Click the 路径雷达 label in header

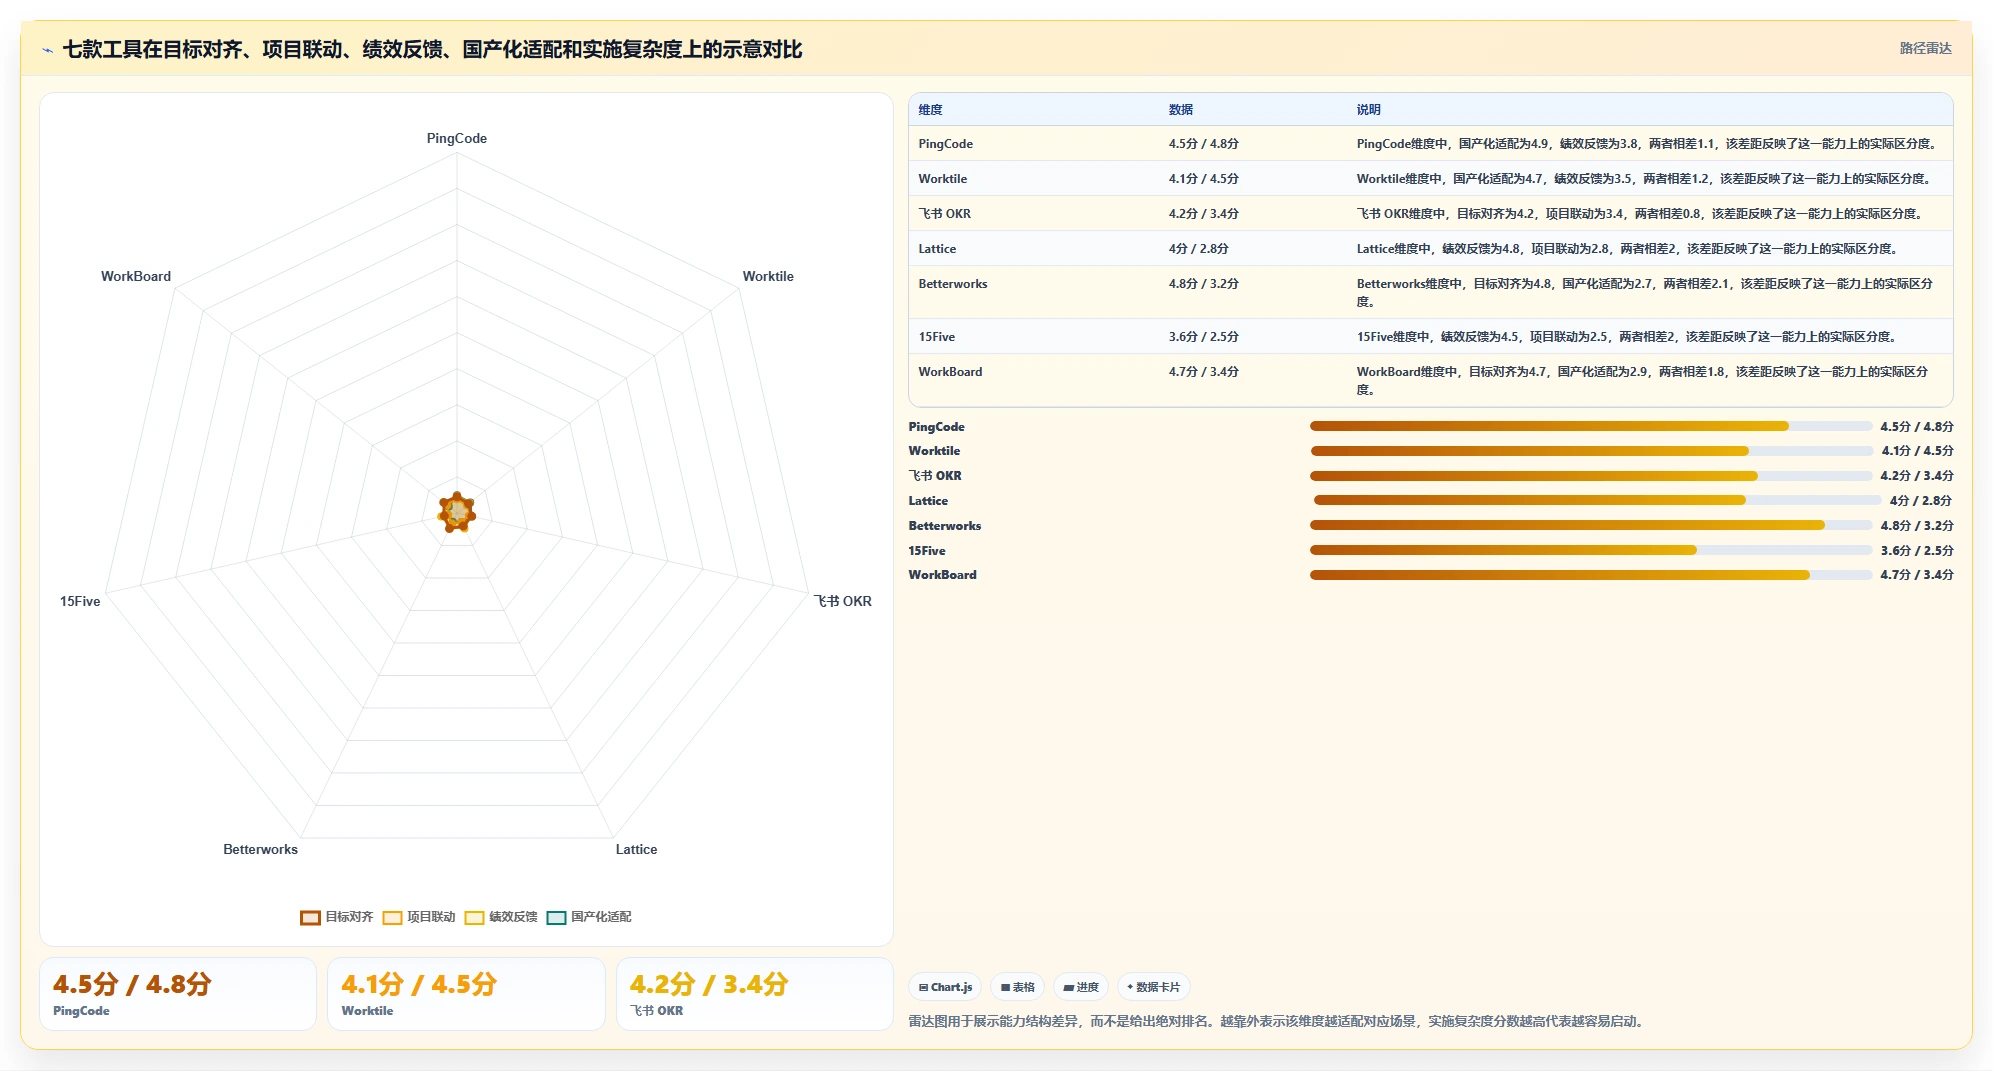pyautogui.click(x=1925, y=48)
